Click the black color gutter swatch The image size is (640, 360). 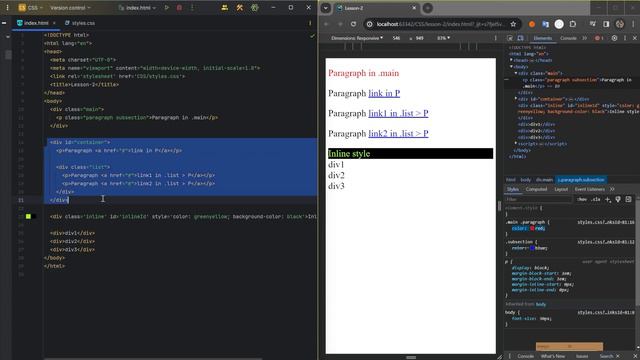pos(34,216)
